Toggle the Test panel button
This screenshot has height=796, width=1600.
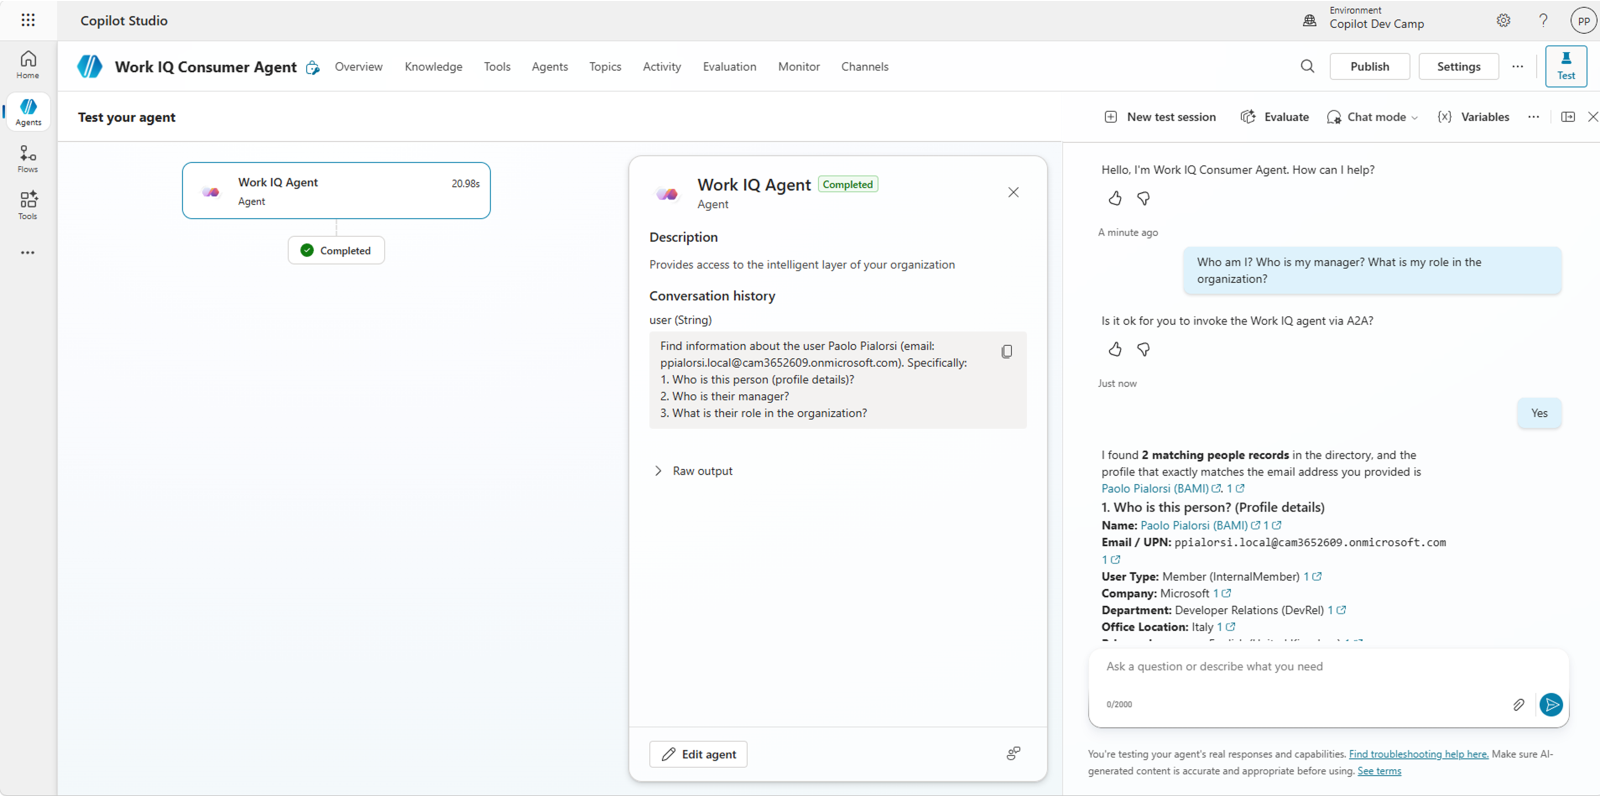tap(1566, 66)
